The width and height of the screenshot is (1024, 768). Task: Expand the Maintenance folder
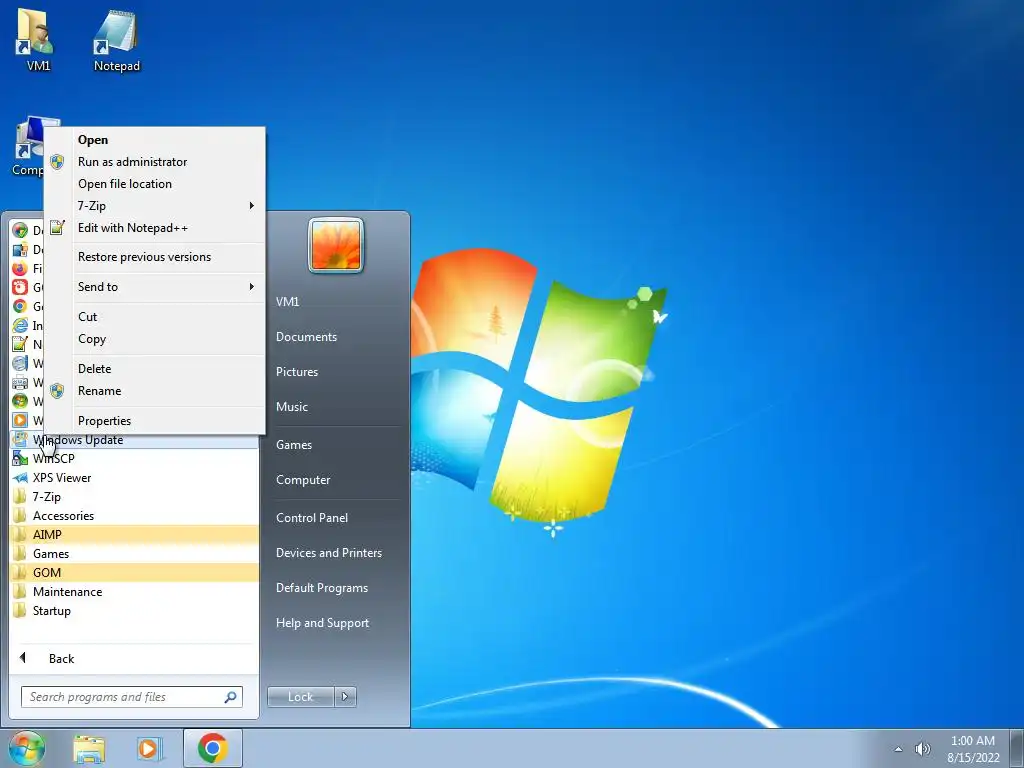click(135, 592)
